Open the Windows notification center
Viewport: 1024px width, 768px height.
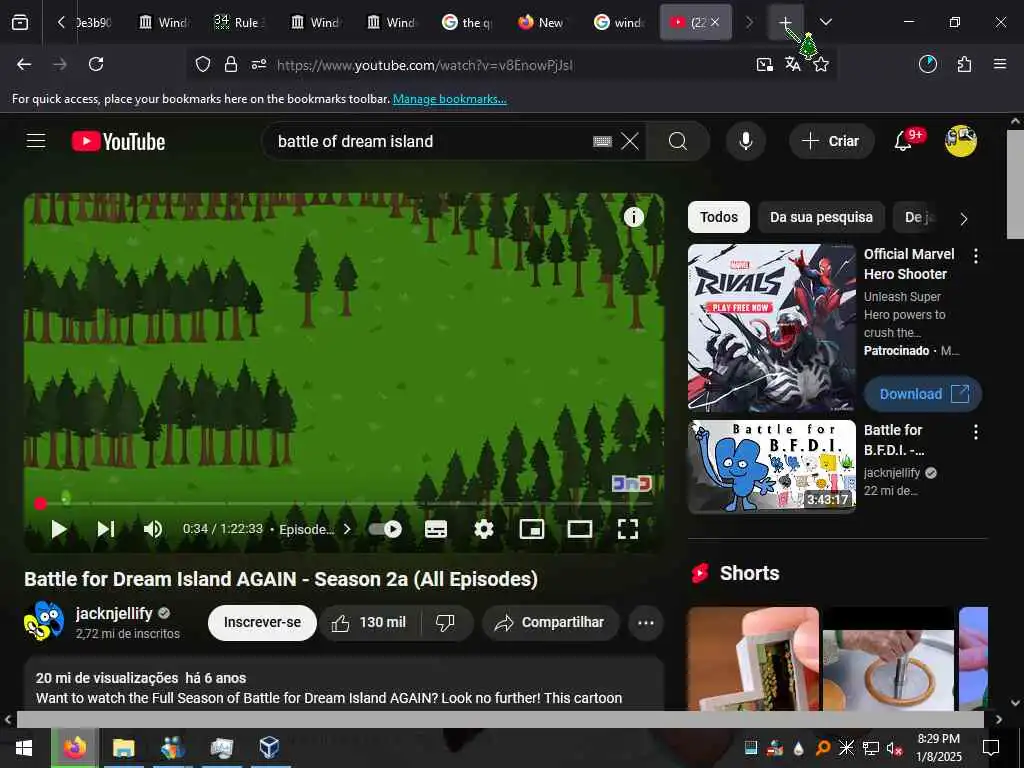991,748
